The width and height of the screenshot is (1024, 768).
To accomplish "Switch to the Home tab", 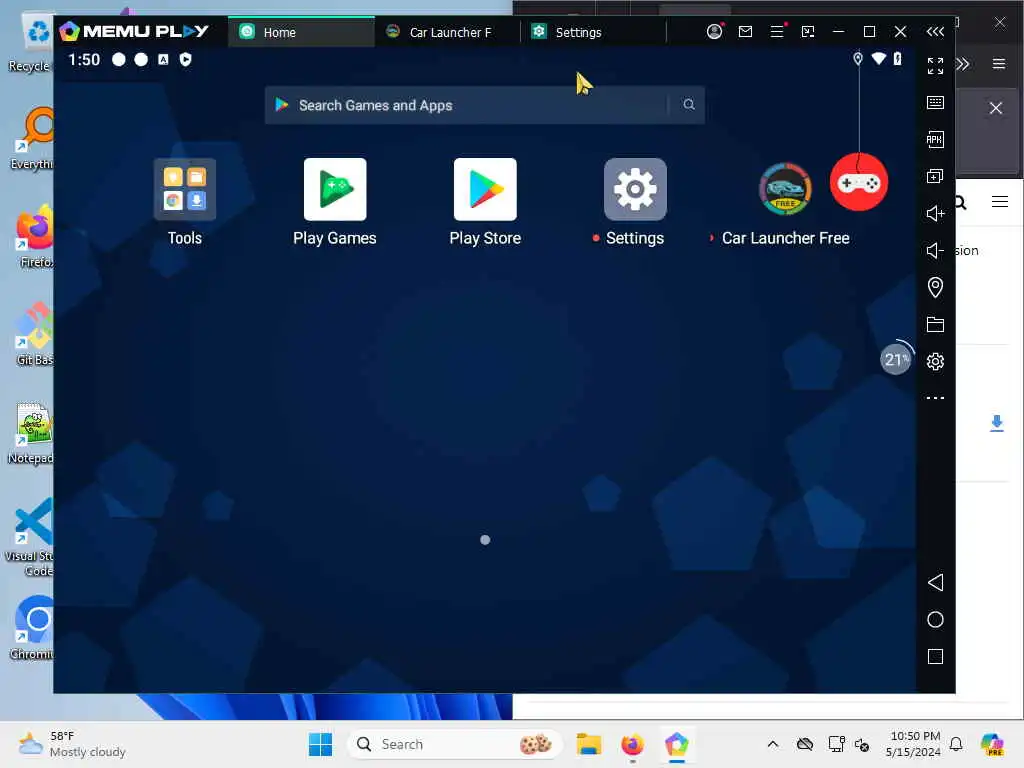I will pyautogui.click(x=302, y=32).
